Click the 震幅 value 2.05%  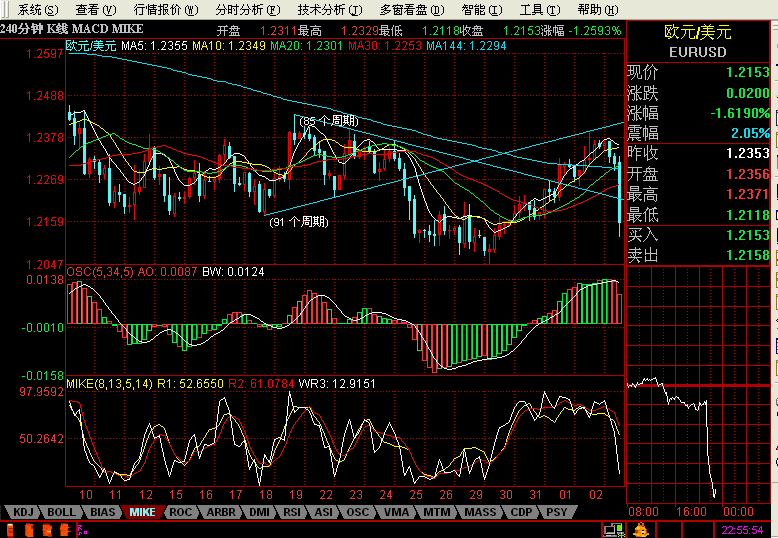(x=751, y=134)
